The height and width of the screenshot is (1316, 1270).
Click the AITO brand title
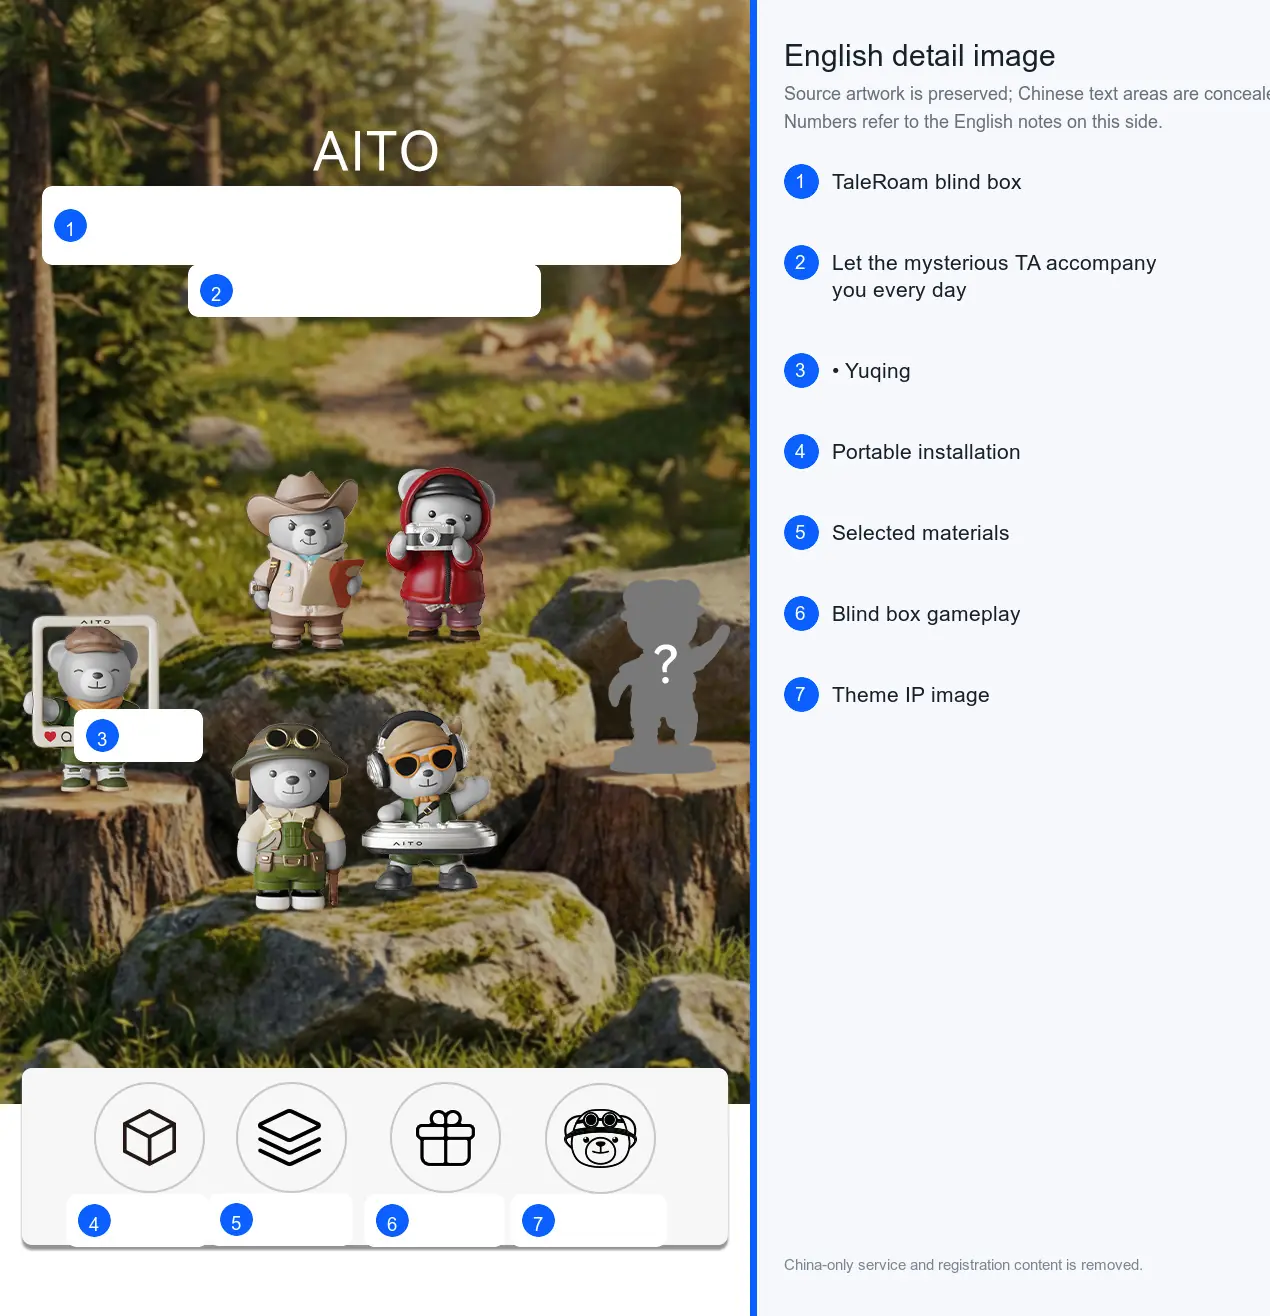coord(376,152)
